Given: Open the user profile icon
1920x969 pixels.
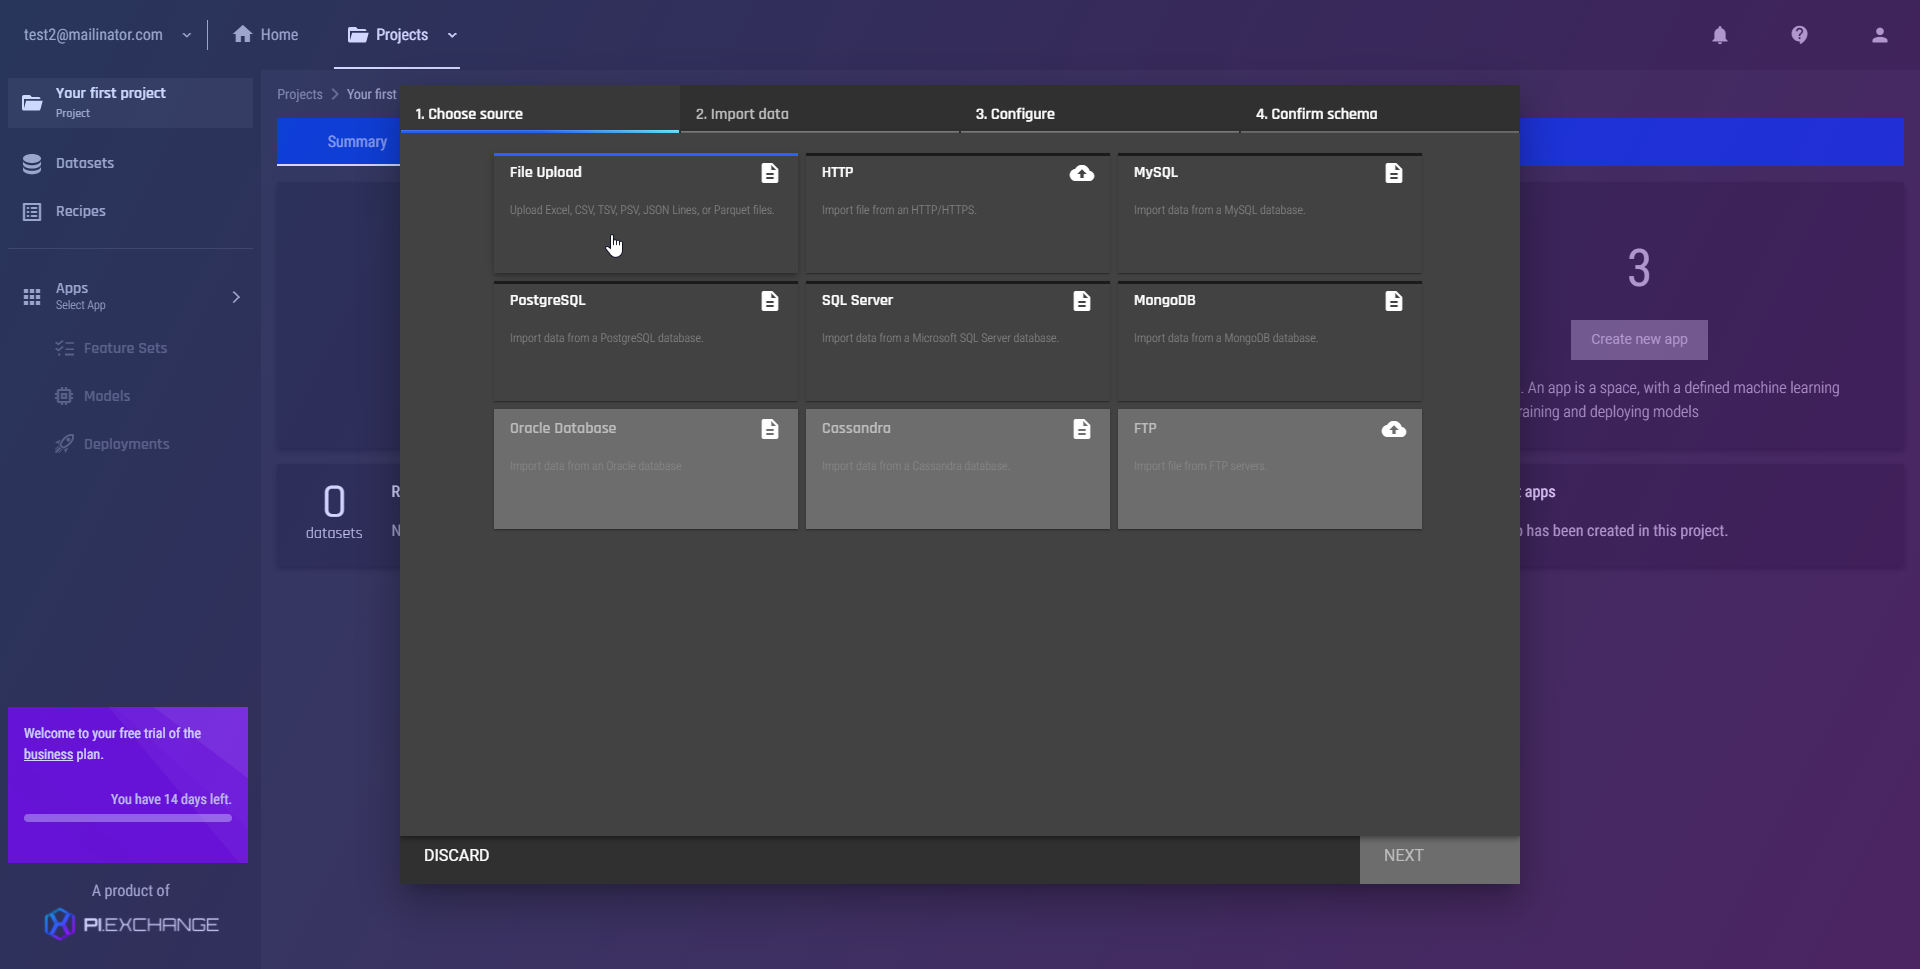Looking at the screenshot, I should (x=1879, y=35).
